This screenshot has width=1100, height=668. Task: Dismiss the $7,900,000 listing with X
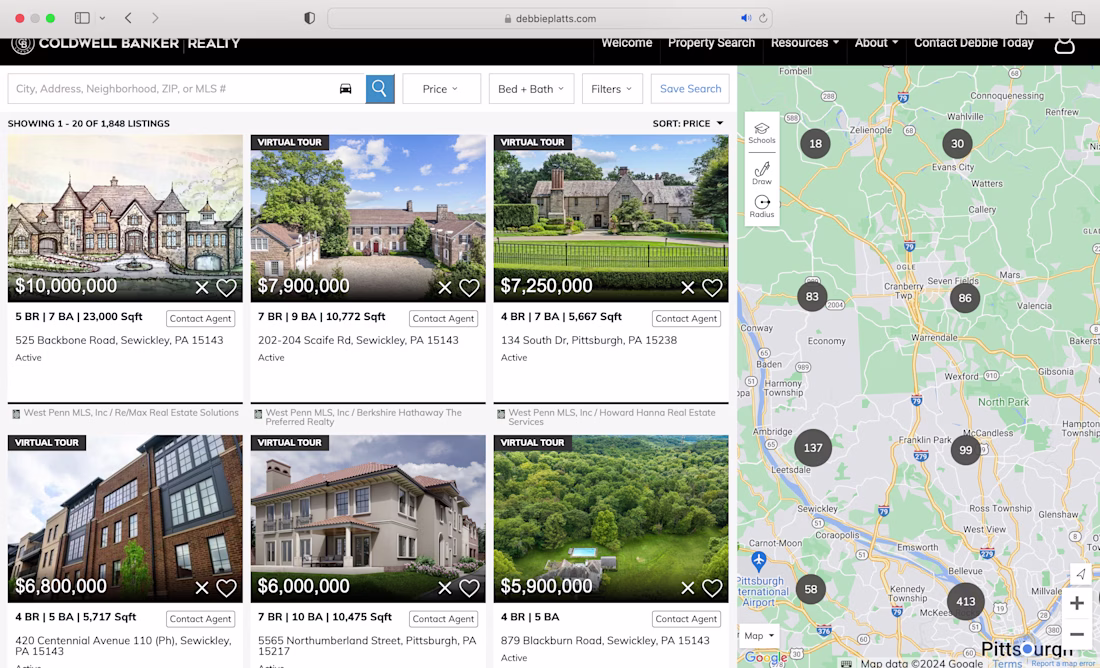pyautogui.click(x=445, y=288)
